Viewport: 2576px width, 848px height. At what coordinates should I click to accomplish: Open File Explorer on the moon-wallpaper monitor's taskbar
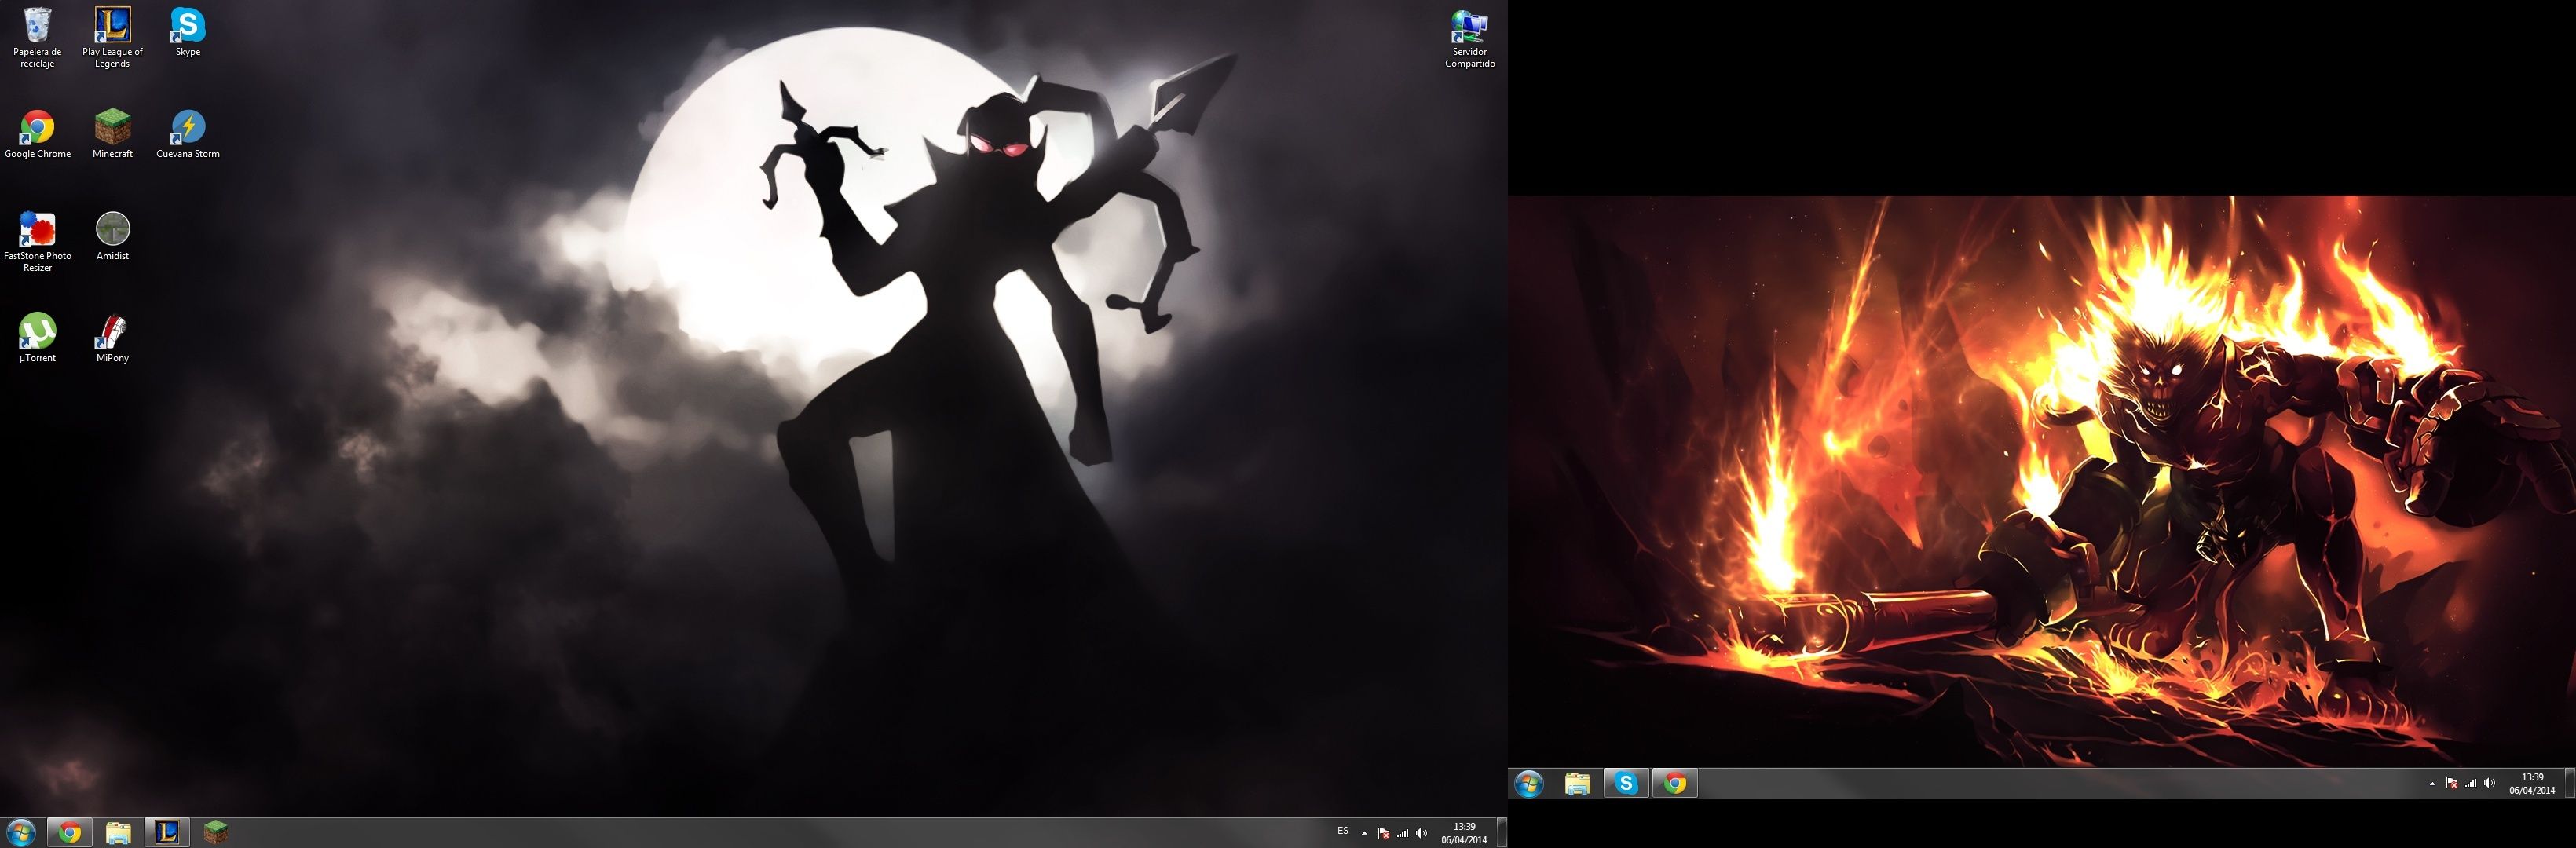(x=118, y=832)
